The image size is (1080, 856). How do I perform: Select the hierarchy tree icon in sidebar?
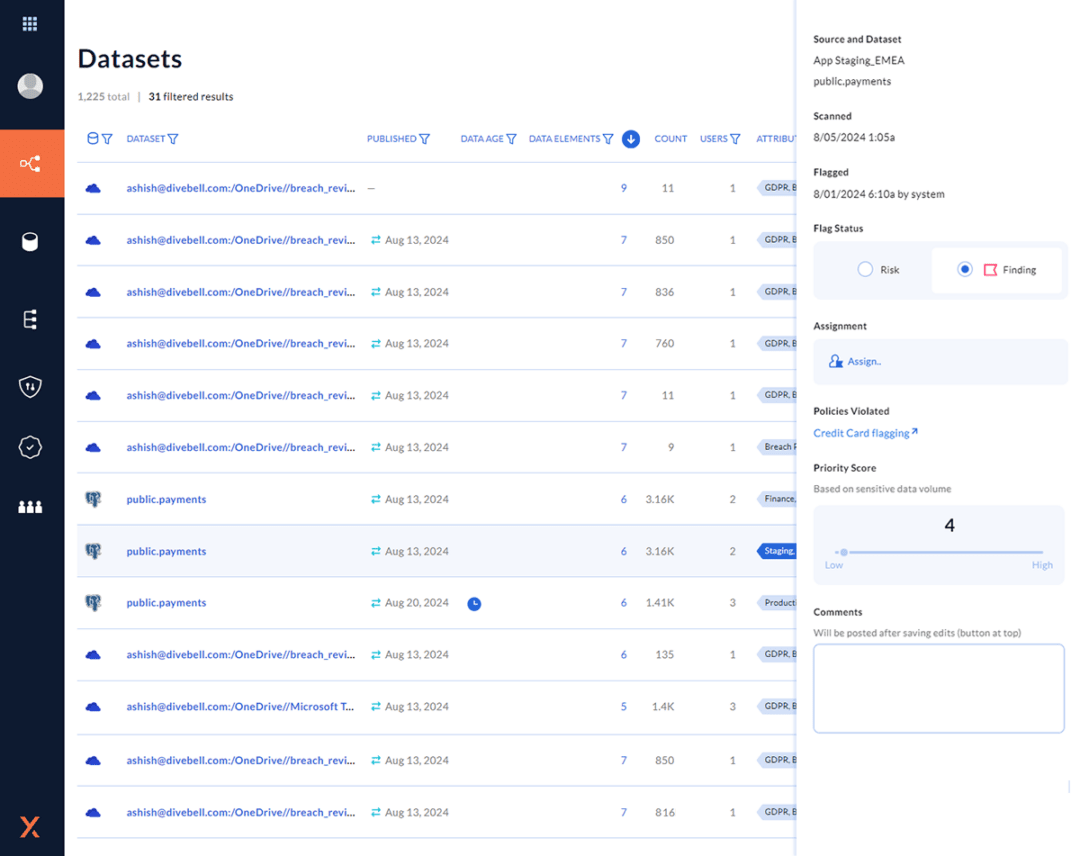coord(30,319)
